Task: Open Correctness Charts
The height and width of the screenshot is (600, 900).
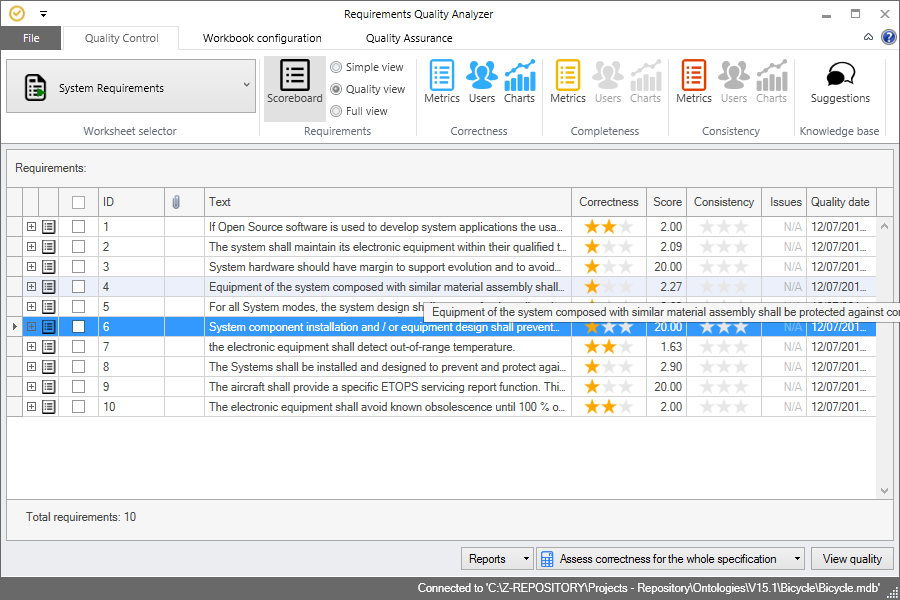Action: point(519,82)
